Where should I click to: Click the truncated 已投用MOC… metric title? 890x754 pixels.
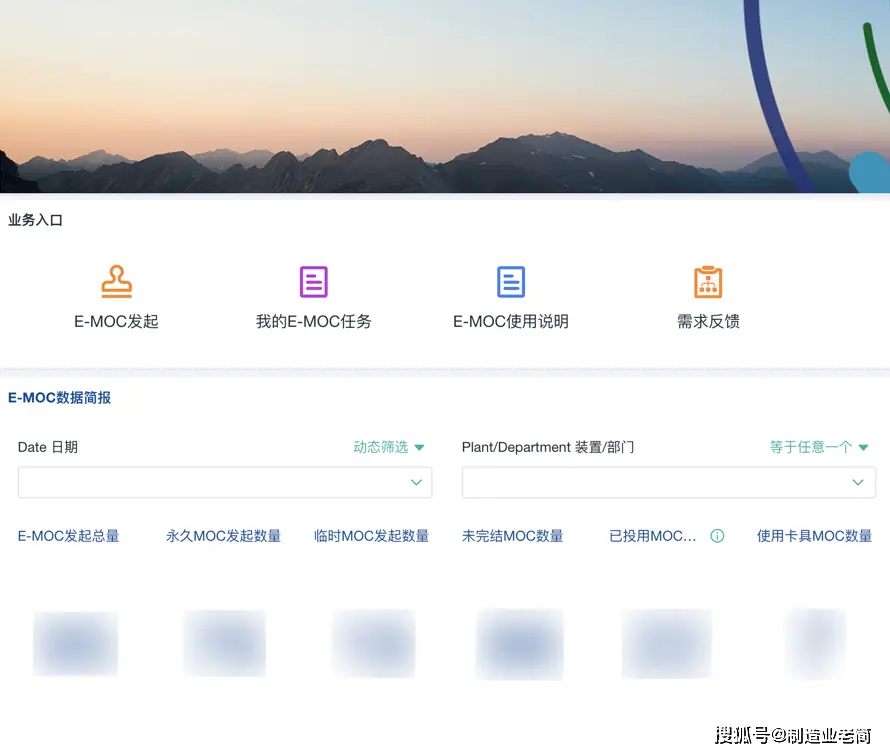653,536
